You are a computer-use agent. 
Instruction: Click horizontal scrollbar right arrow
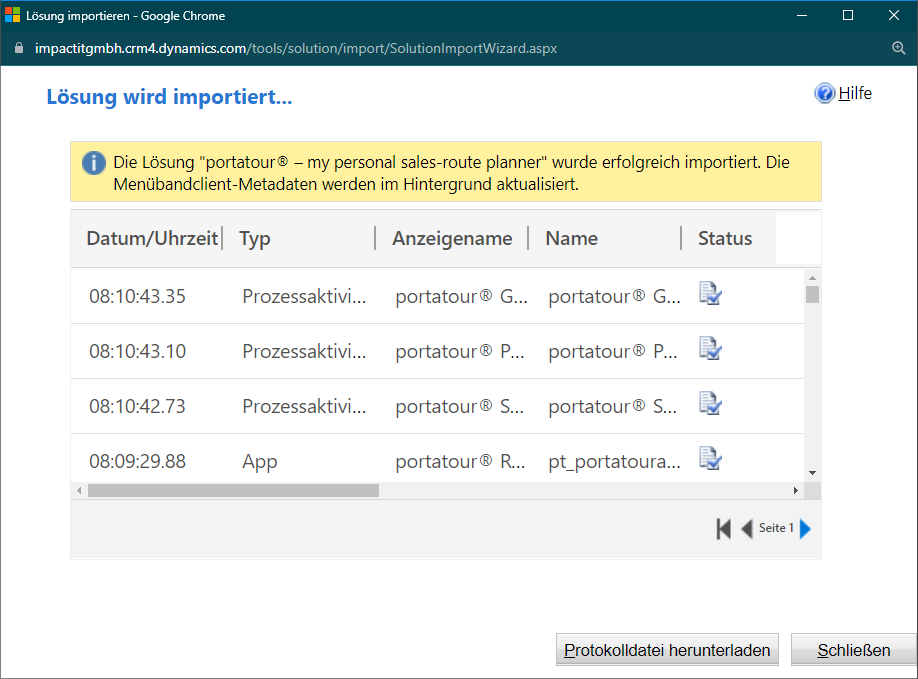coord(796,491)
